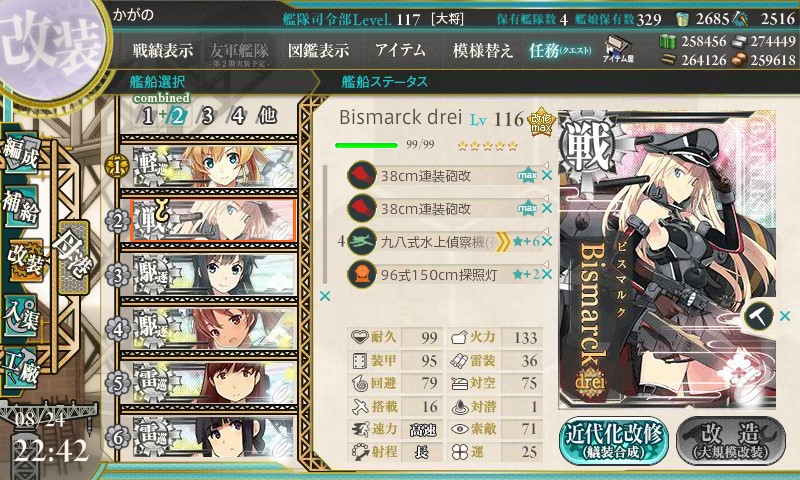Open the 工廠 factory sidebar icon
The image size is (800, 480).
21,366
